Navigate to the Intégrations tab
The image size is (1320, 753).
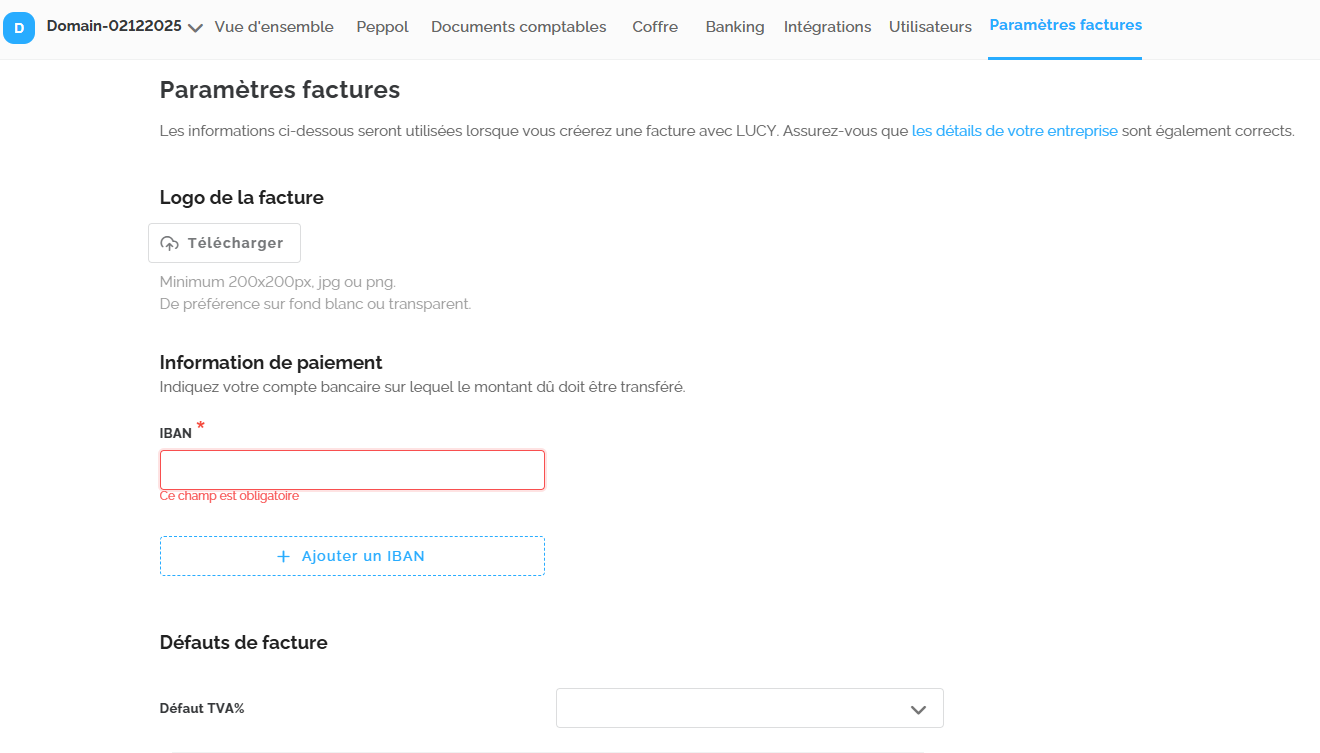[x=827, y=27]
